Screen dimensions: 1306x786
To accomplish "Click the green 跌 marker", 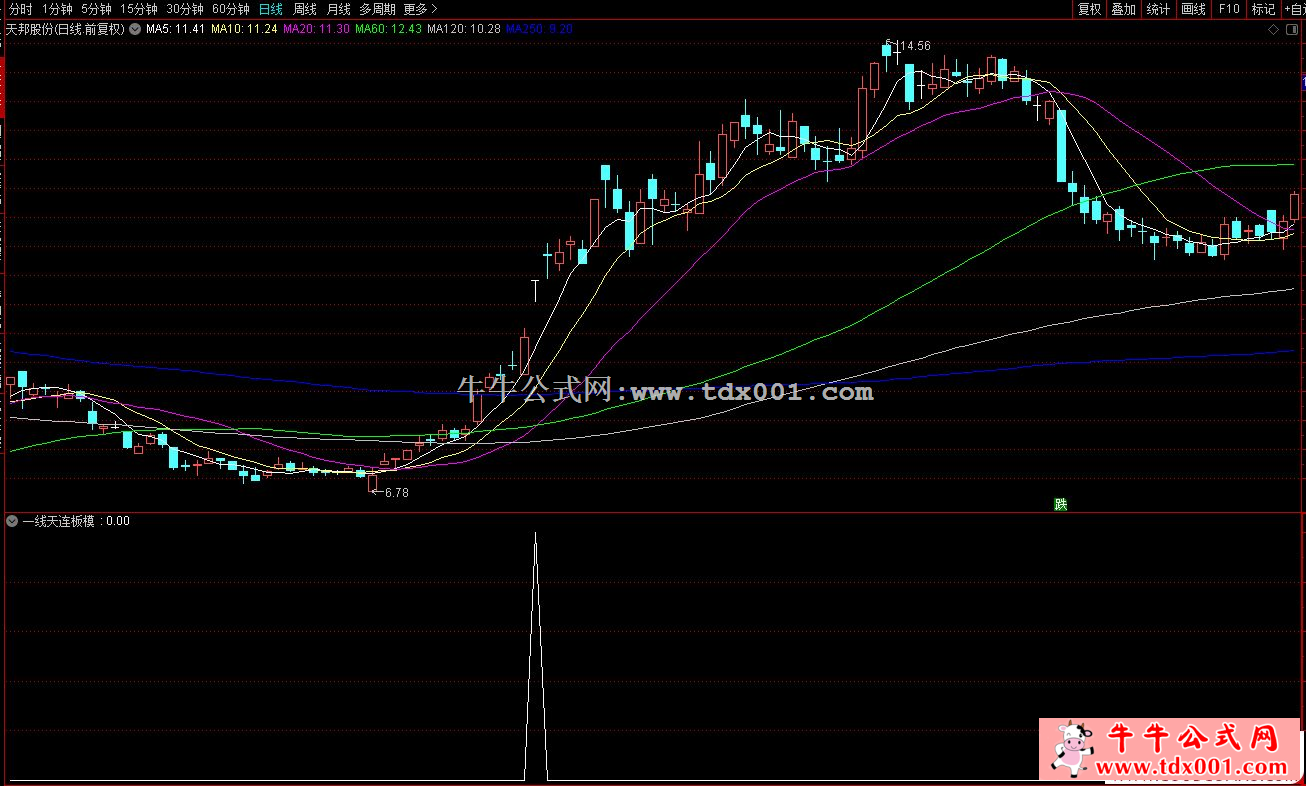I will (1061, 504).
